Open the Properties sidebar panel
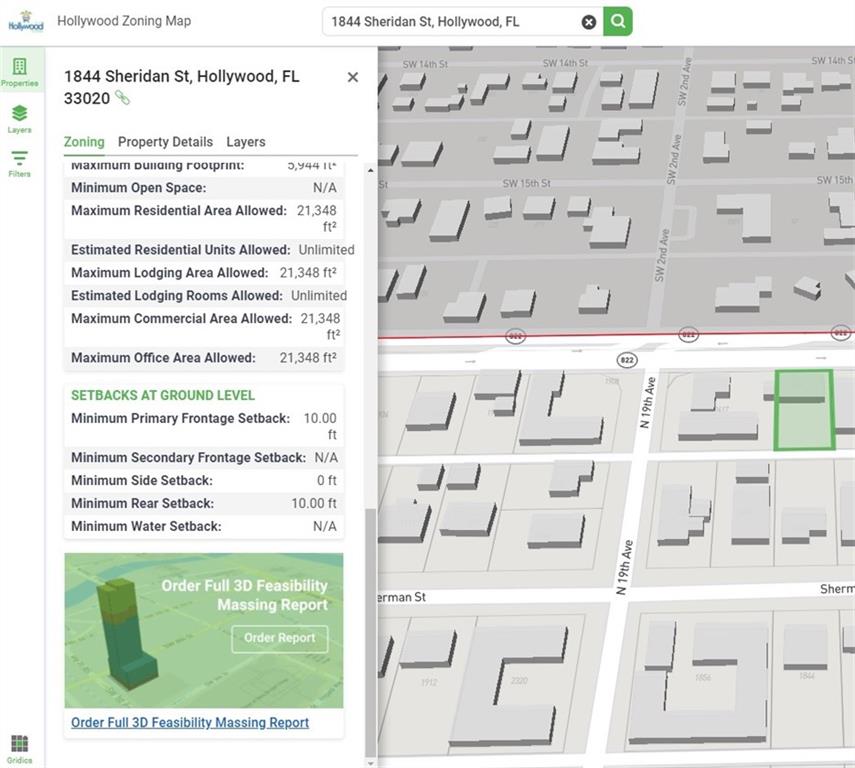The height and width of the screenshot is (768, 855). pos(19,72)
